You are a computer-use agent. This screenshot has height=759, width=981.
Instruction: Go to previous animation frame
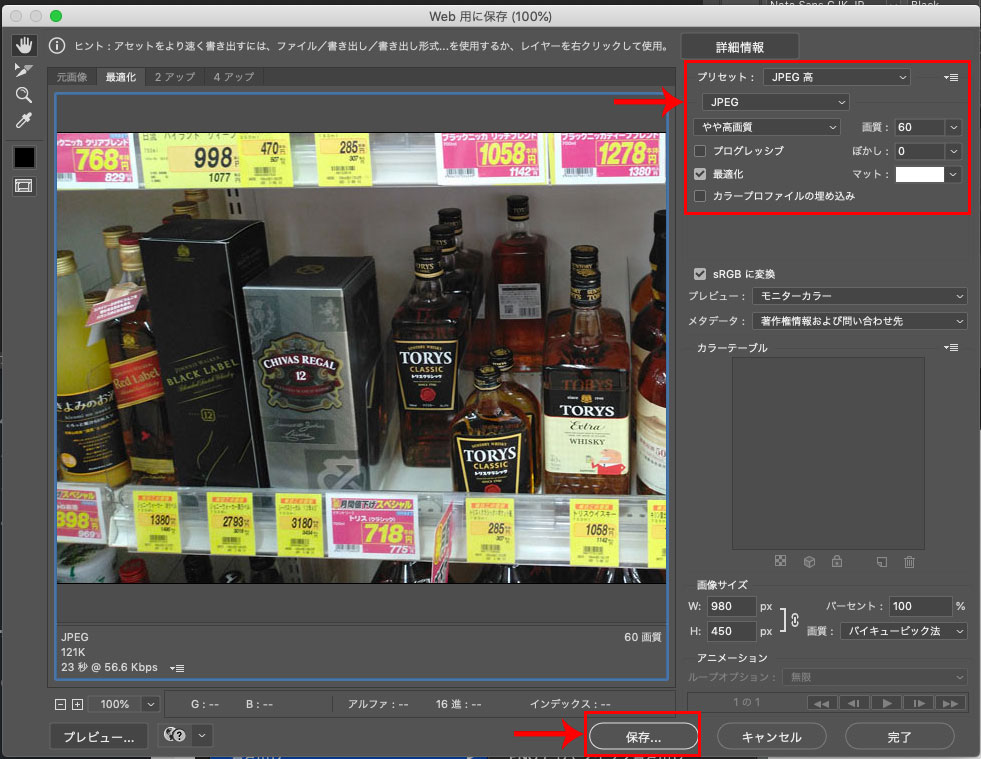point(854,703)
